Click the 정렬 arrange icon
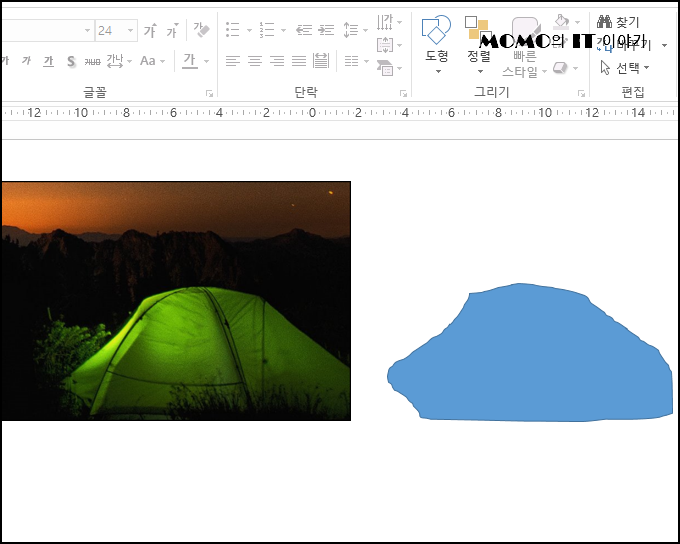This screenshot has width=680, height=544. point(478,43)
